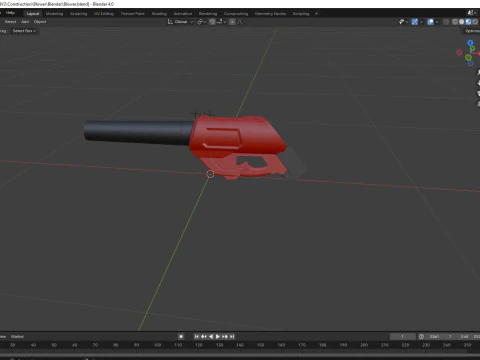This screenshot has height=360, width=480.
Task: Click the negative X red circle on gizmo
Action: 459,52
